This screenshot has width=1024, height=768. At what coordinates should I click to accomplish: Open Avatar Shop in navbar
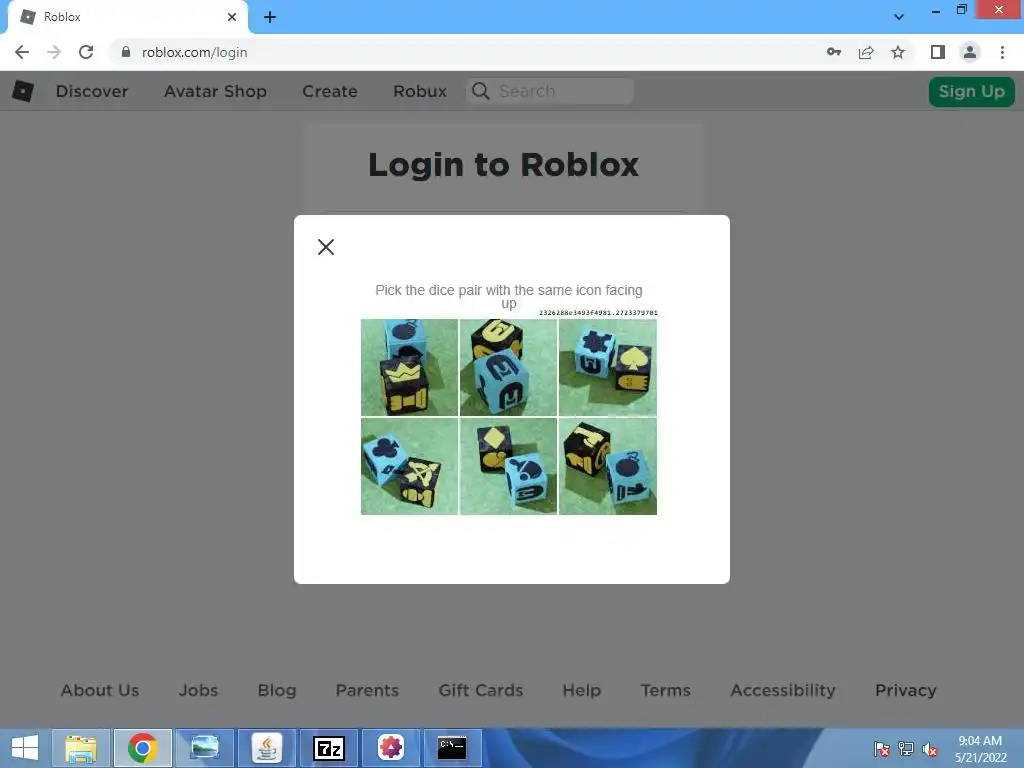pos(215,91)
